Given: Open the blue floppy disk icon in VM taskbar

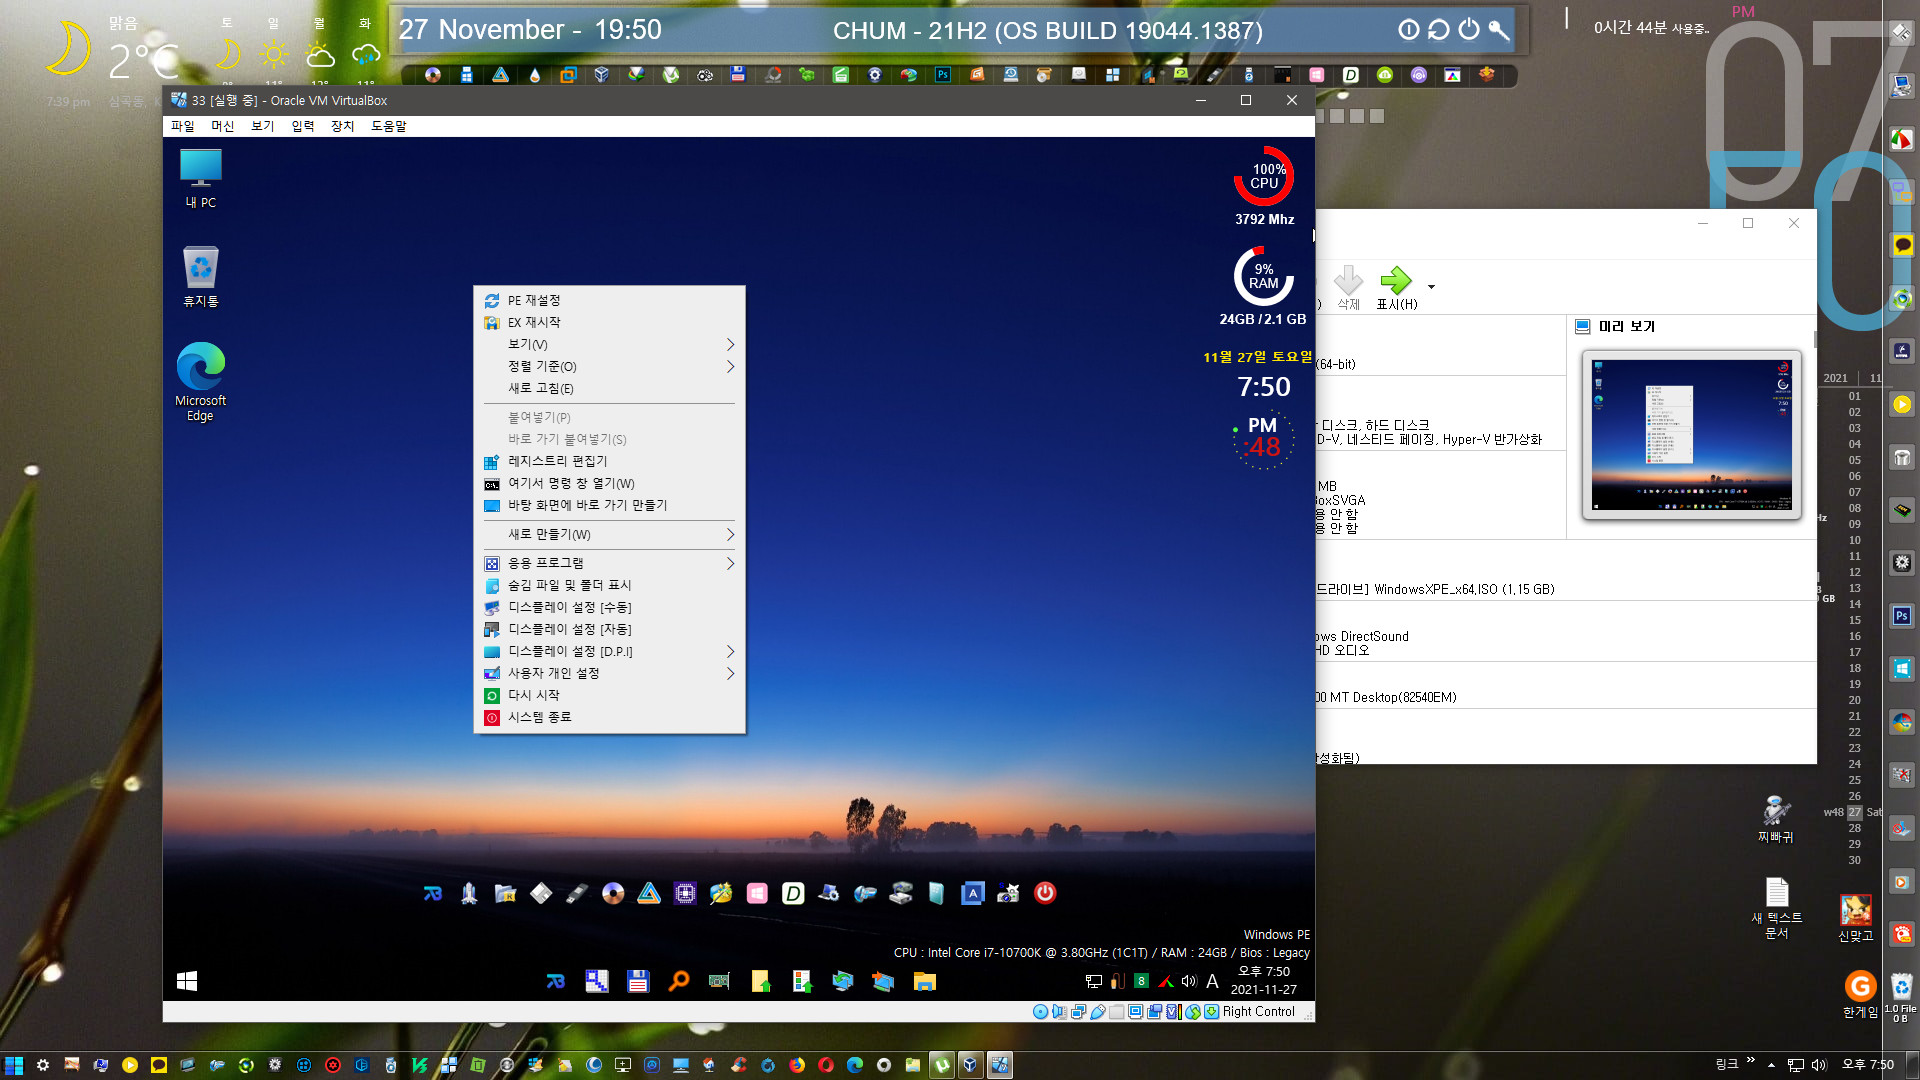Looking at the screenshot, I should [638, 981].
